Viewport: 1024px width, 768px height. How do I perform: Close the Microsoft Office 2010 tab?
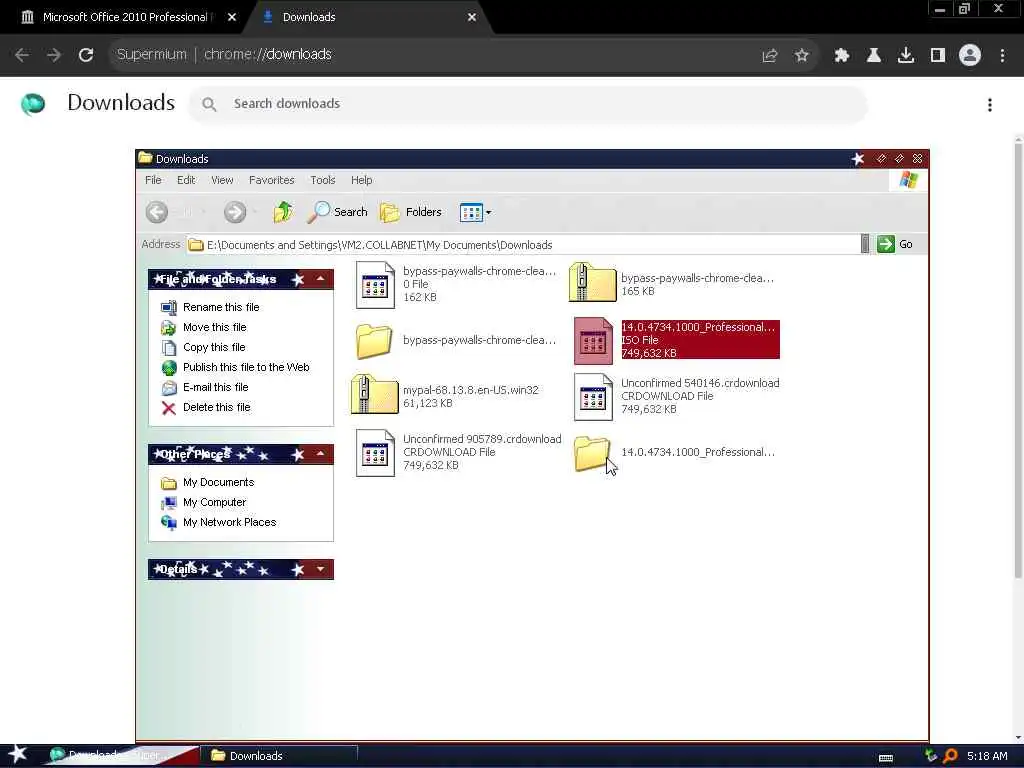point(231,17)
